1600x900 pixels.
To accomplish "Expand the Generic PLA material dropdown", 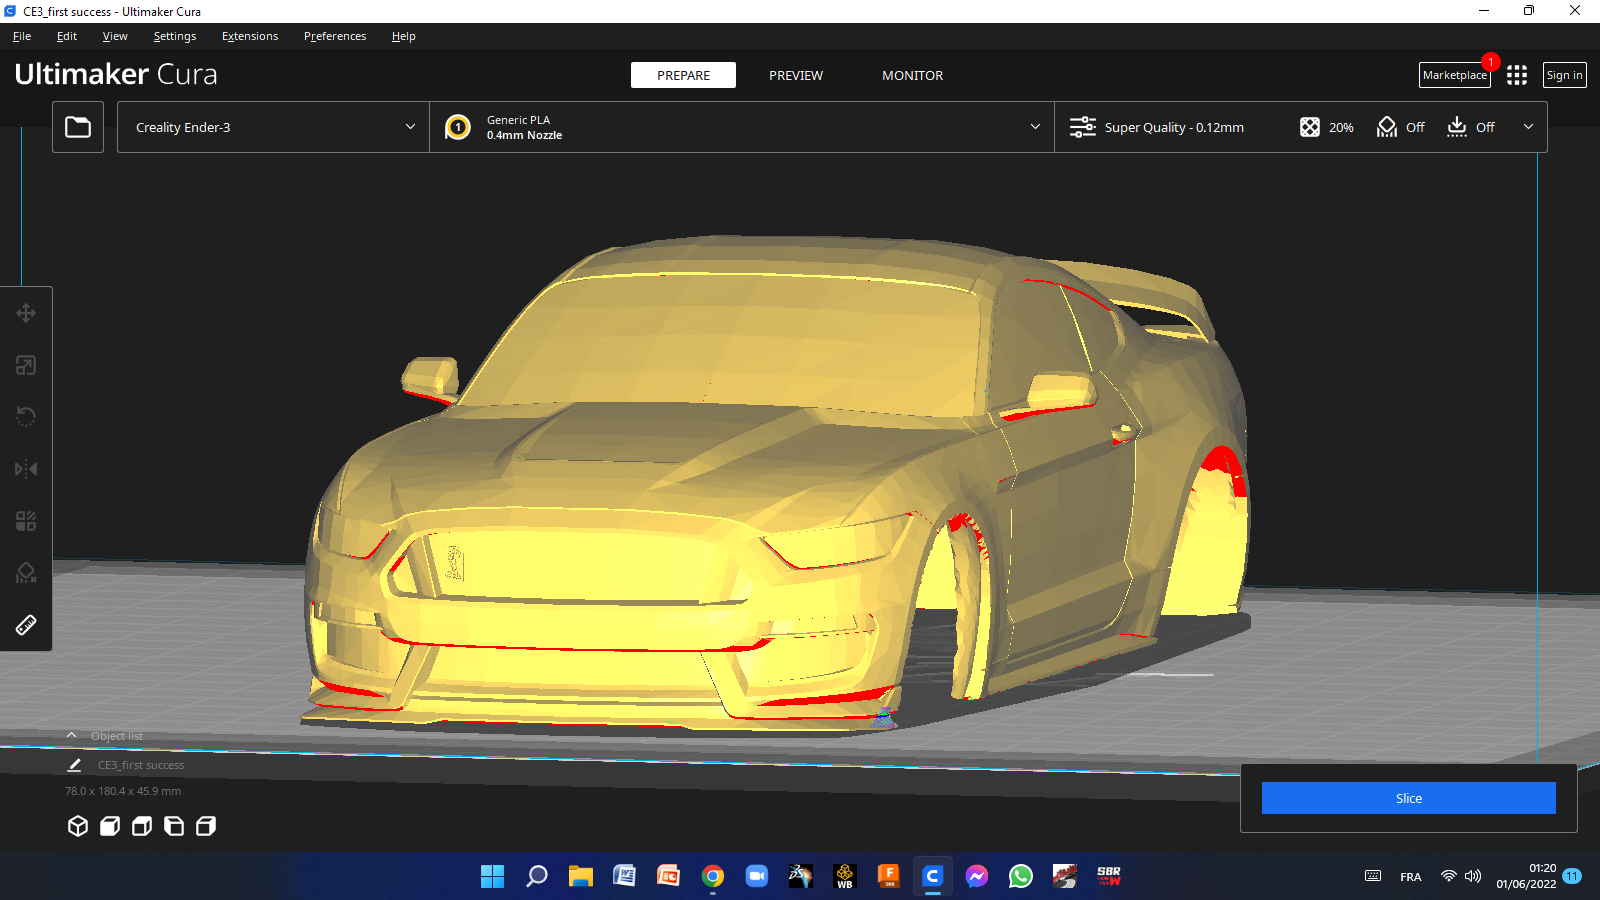I will (x=742, y=127).
